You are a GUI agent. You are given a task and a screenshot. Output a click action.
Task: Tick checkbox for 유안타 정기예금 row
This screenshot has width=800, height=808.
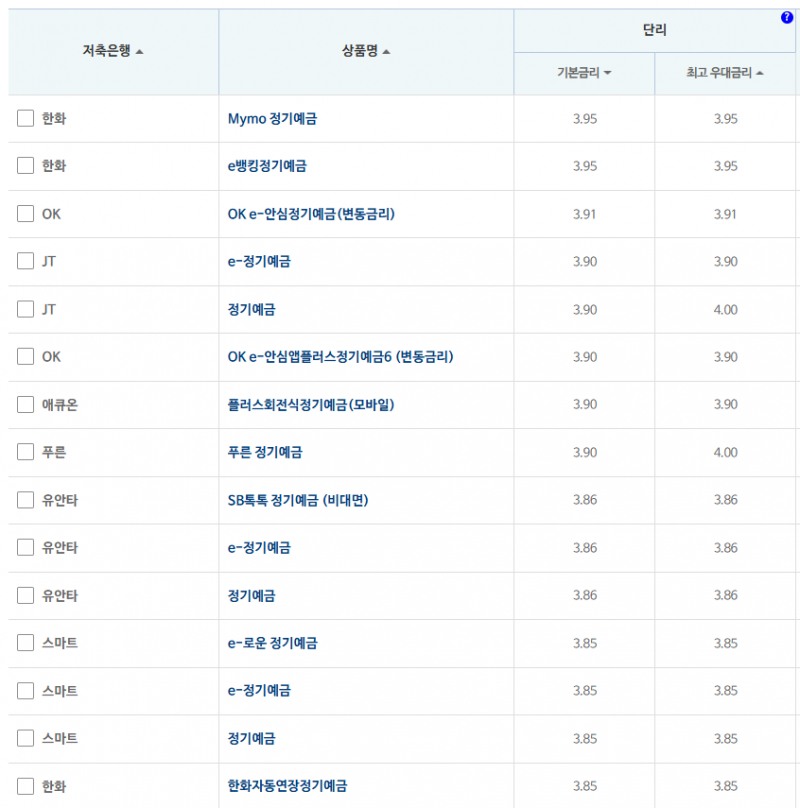coord(25,596)
